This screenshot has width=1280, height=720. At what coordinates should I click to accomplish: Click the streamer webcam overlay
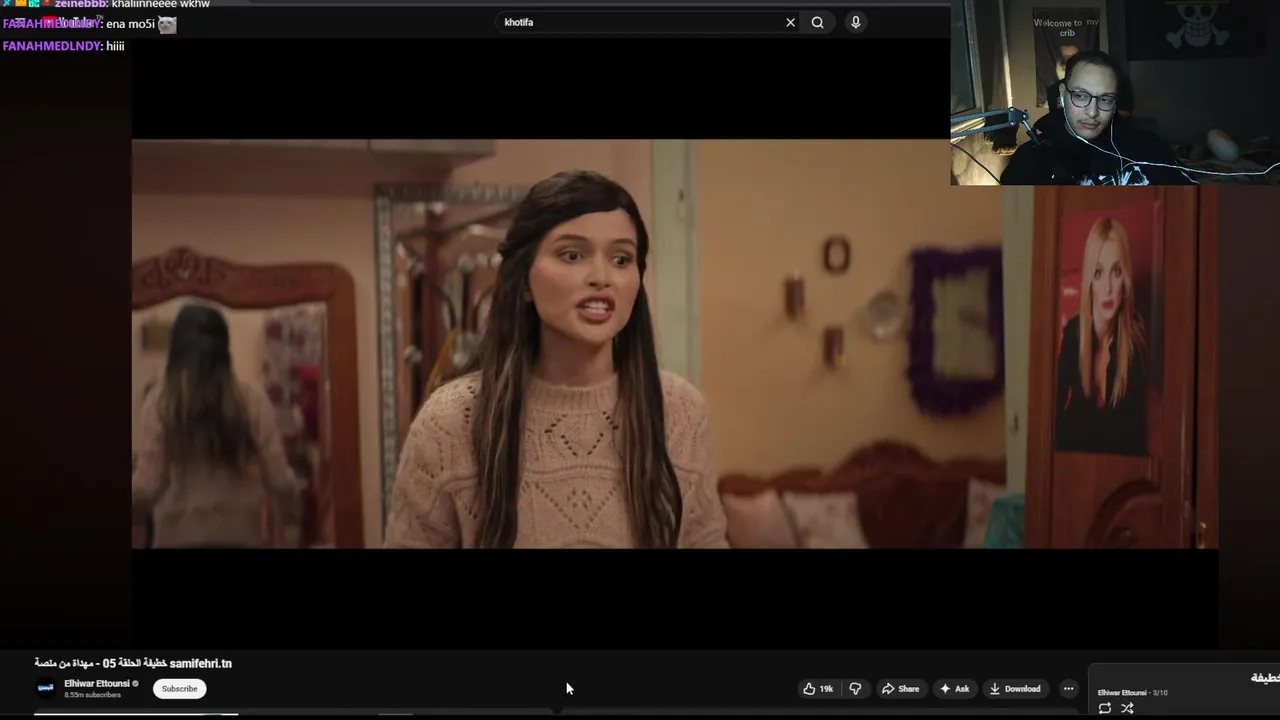[x=1115, y=93]
